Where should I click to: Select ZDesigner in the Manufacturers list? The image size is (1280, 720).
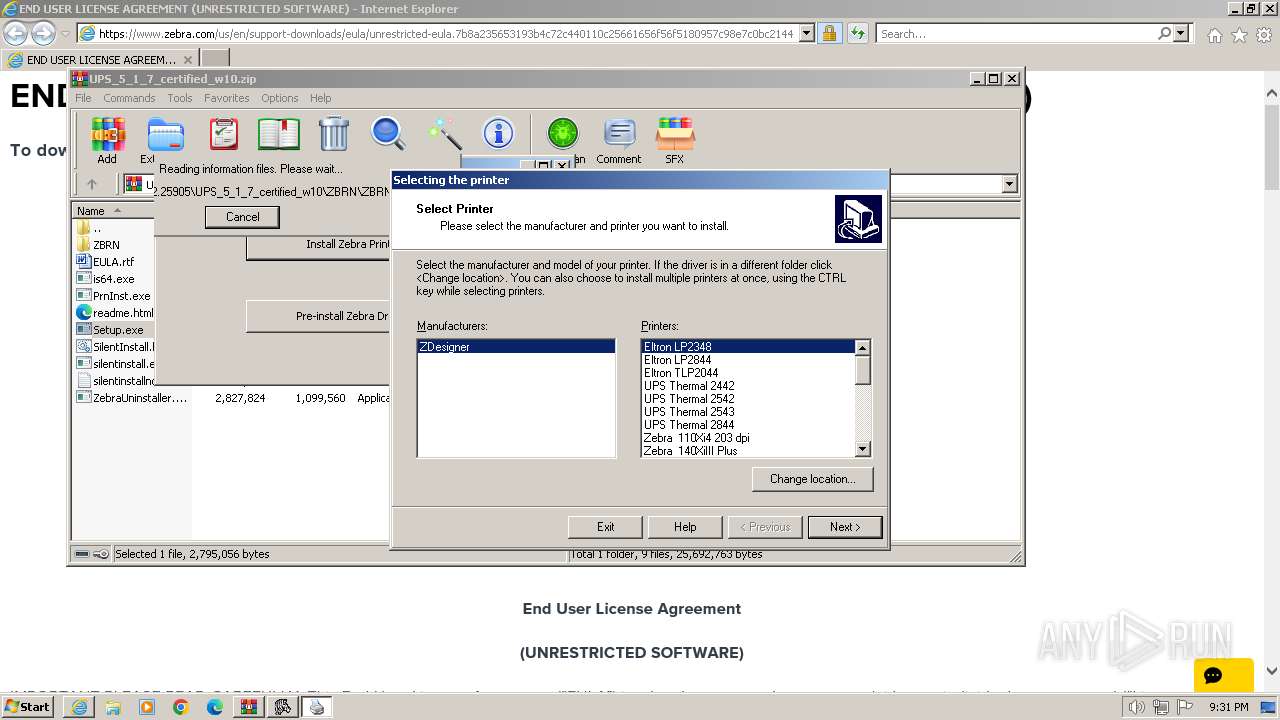click(516, 347)
